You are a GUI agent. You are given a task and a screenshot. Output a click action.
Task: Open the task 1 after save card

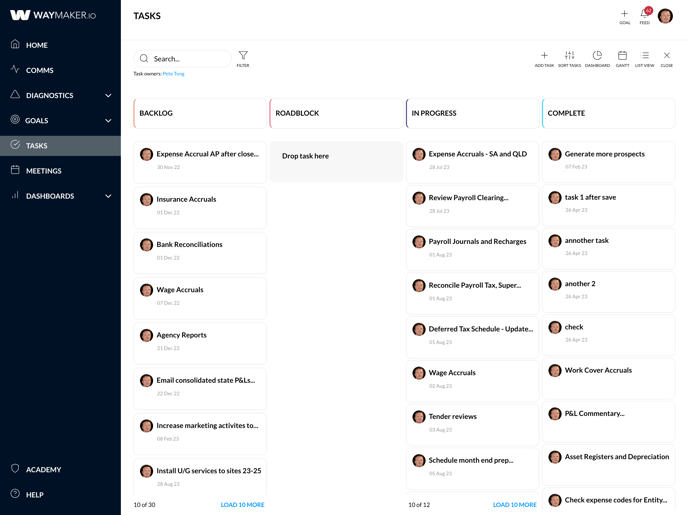(609, 205)
